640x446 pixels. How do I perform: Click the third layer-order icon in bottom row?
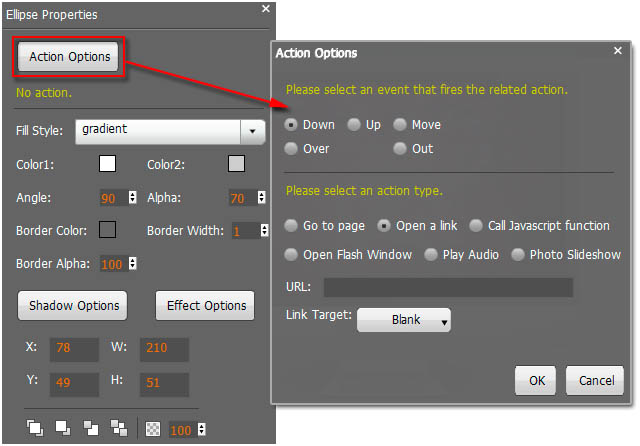[91, 428]
